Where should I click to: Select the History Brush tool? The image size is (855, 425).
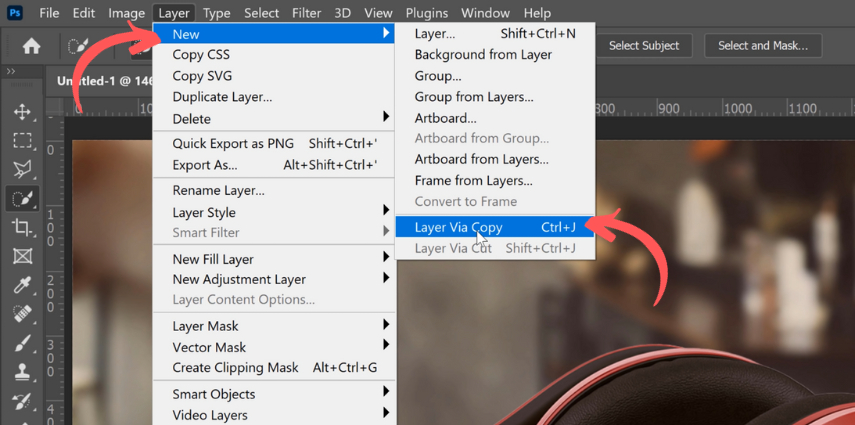point(22,402)
